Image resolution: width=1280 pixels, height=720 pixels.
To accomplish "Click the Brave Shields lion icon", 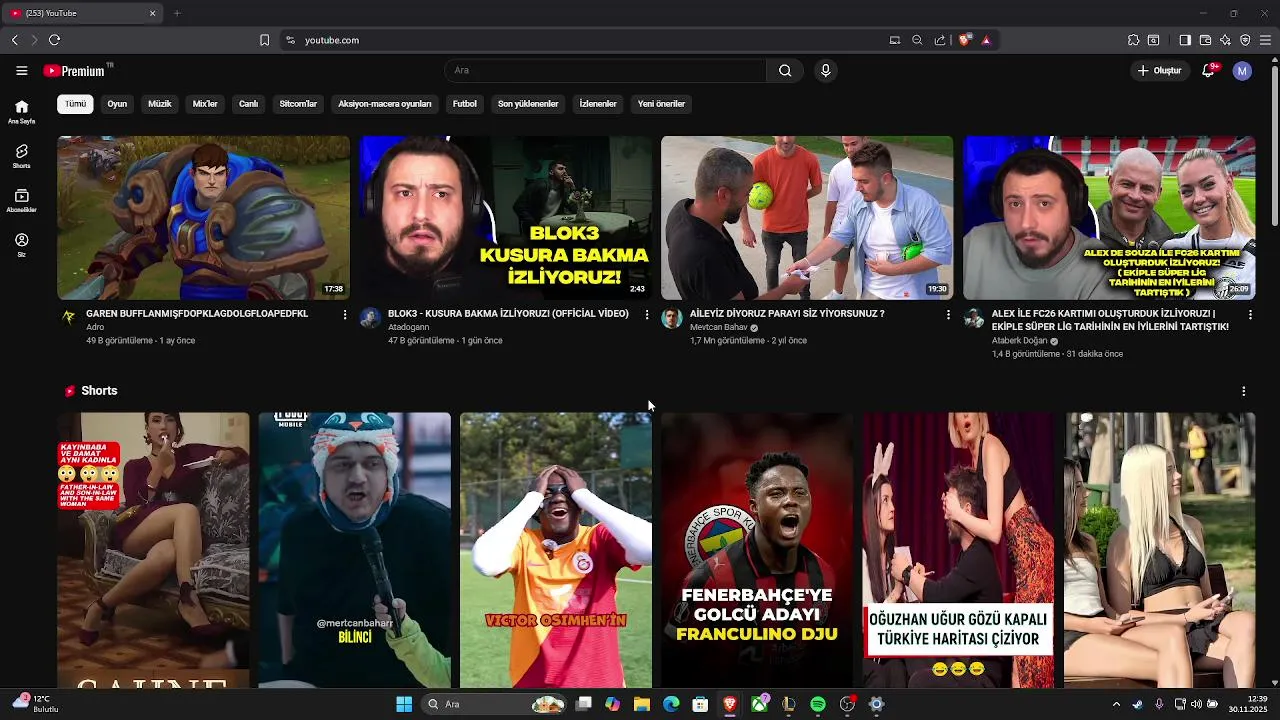I will click(x=964, y=40).
